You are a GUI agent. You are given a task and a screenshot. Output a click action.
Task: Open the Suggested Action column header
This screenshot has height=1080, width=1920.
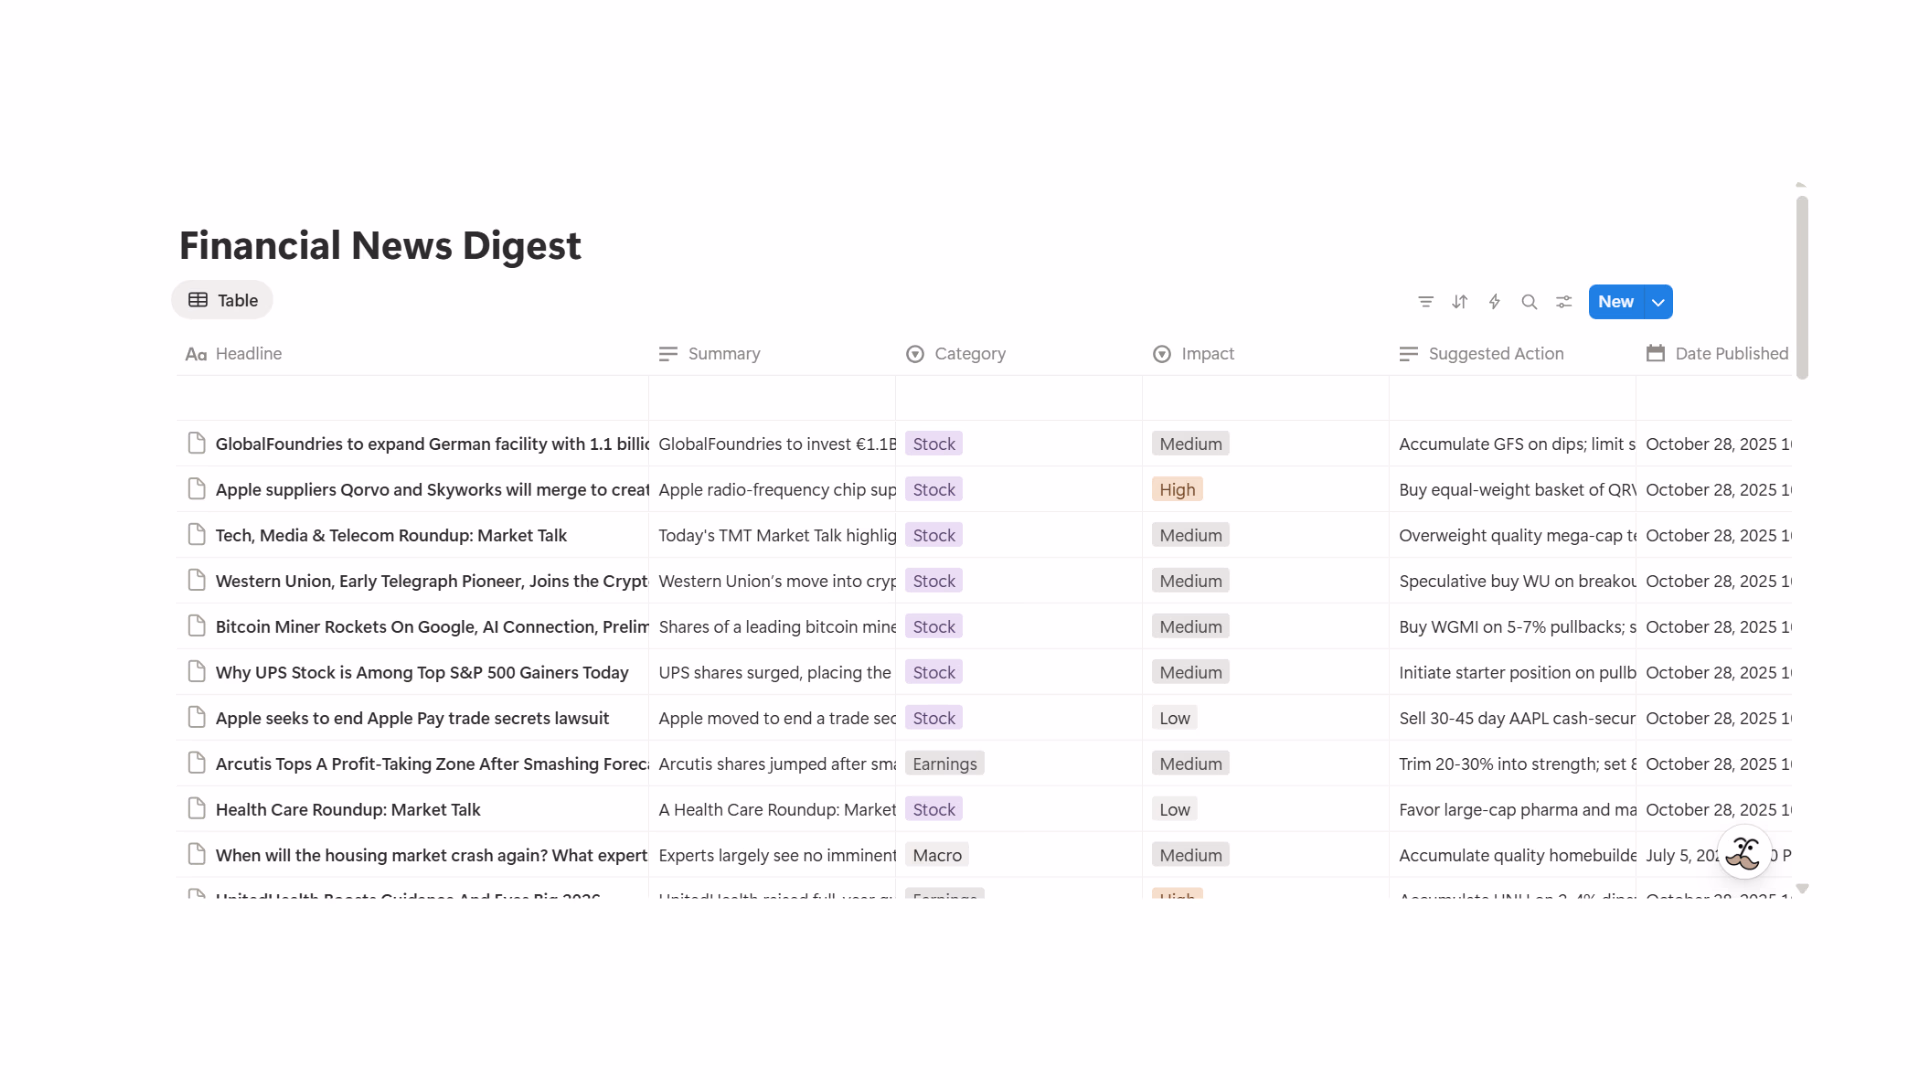tap(1481, 354)
